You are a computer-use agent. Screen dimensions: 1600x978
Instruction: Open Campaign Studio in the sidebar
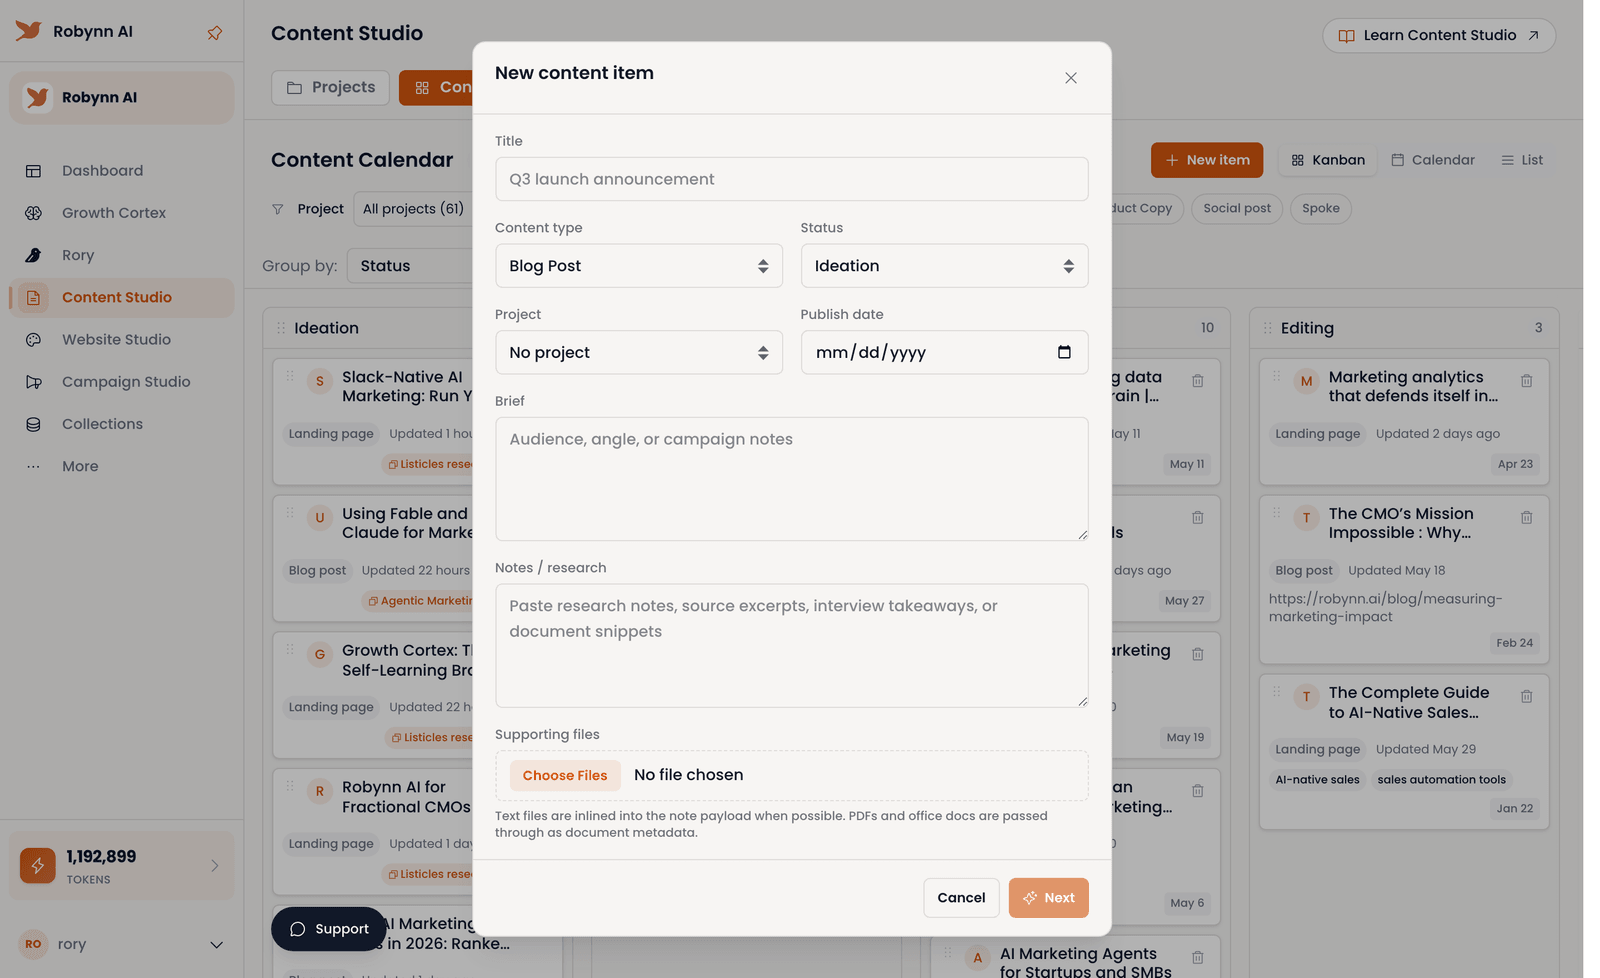[x=122, y=382]
